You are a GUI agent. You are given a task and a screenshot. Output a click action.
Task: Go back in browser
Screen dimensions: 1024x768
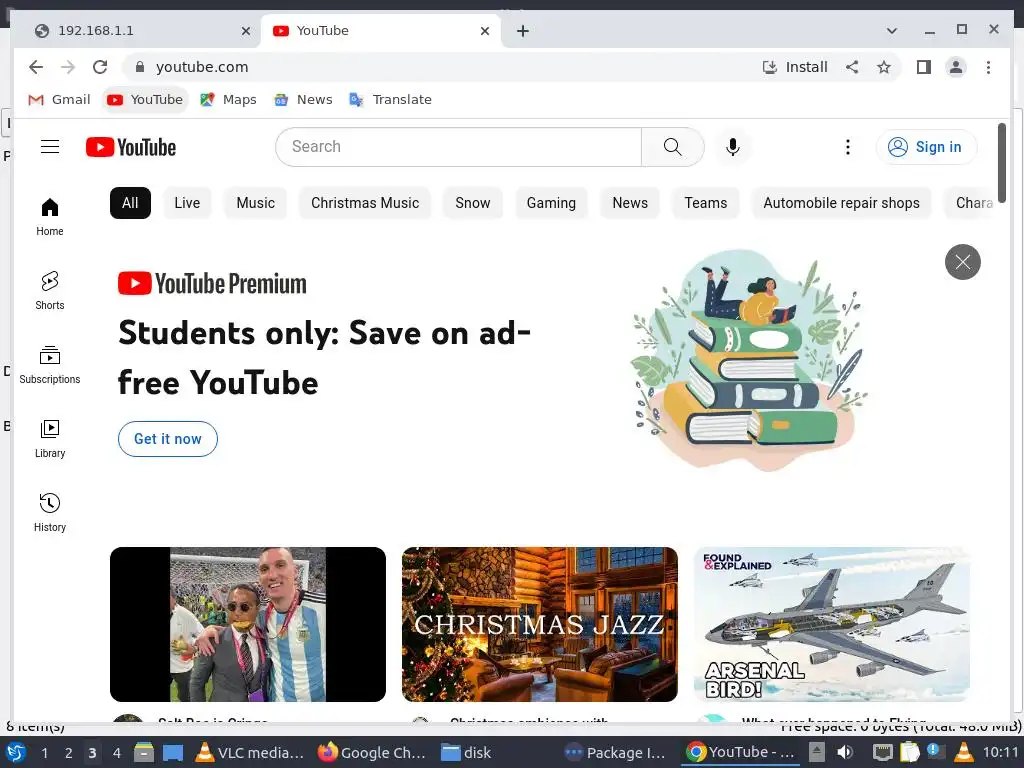pyautogui.click(x=36, y=67)
